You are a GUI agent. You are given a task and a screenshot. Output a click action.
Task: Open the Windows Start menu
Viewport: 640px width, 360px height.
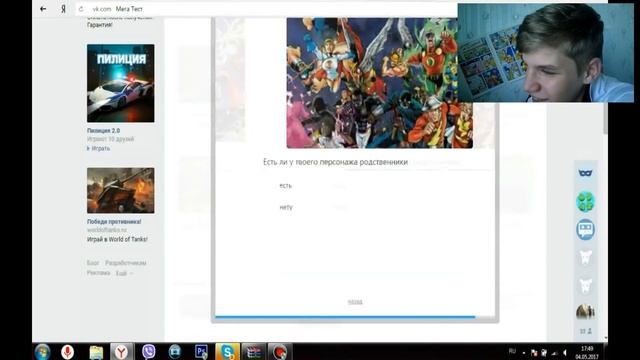pyautogui.click(x=42, y=351)
